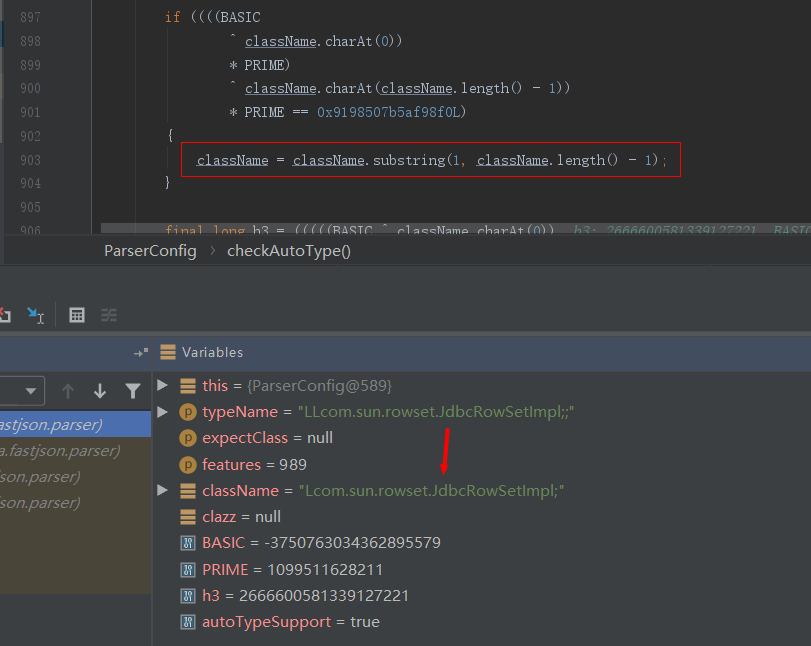Click the typeName value "LLcom.sun.rowset.JdbcRowSetImpl;;"
Viewport: 811px width, 646px height.
point(435,412)
